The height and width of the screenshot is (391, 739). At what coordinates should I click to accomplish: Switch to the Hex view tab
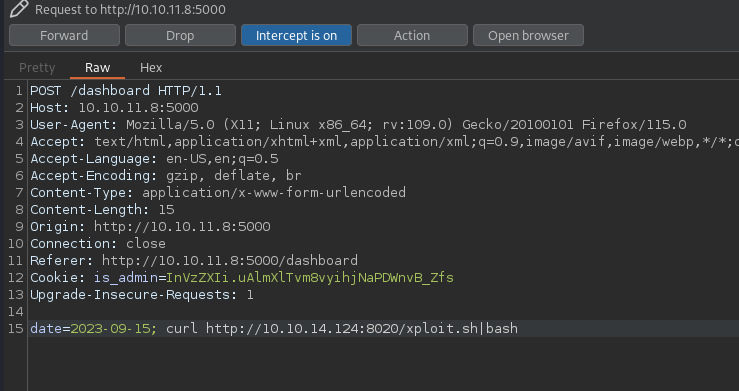click(x=151, y=67)
